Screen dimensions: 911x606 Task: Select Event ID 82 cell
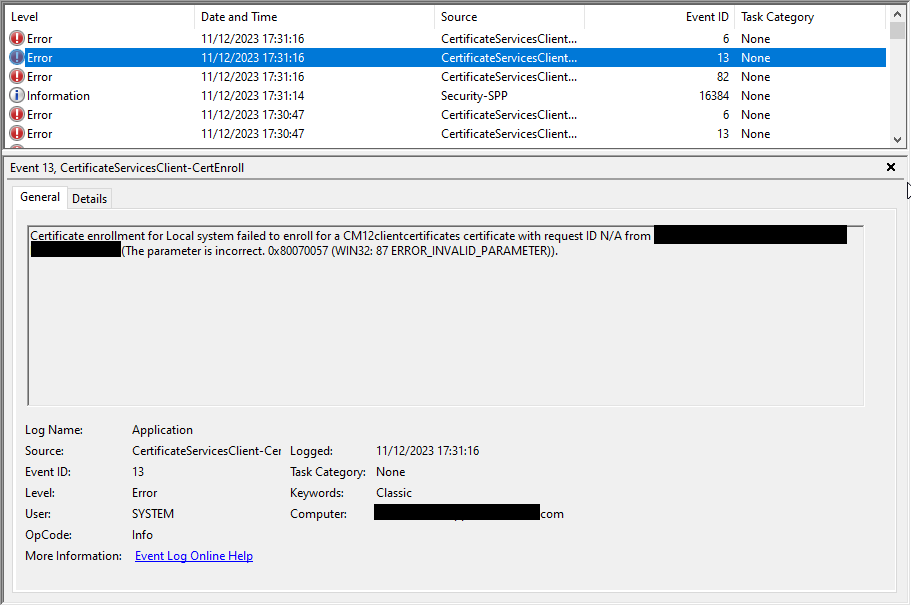[x=723, y=77]
